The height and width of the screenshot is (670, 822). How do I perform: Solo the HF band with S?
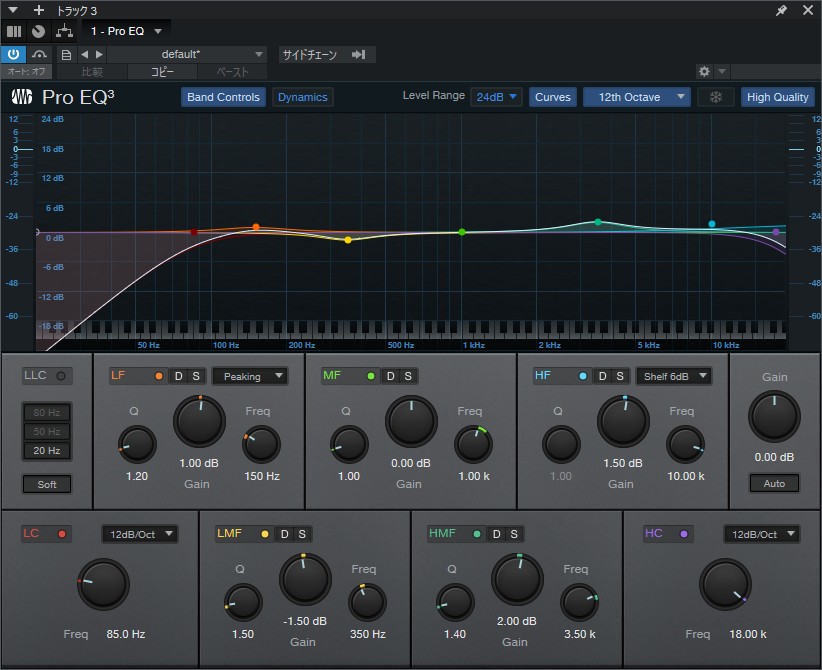[620, 376]
